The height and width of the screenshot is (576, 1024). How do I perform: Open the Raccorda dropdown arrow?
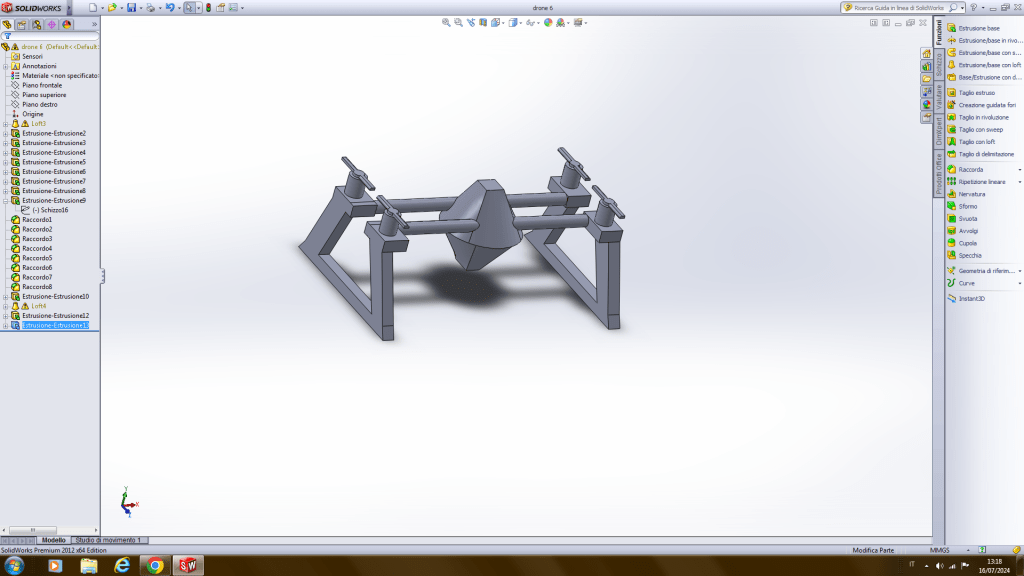pos(1019,170)
